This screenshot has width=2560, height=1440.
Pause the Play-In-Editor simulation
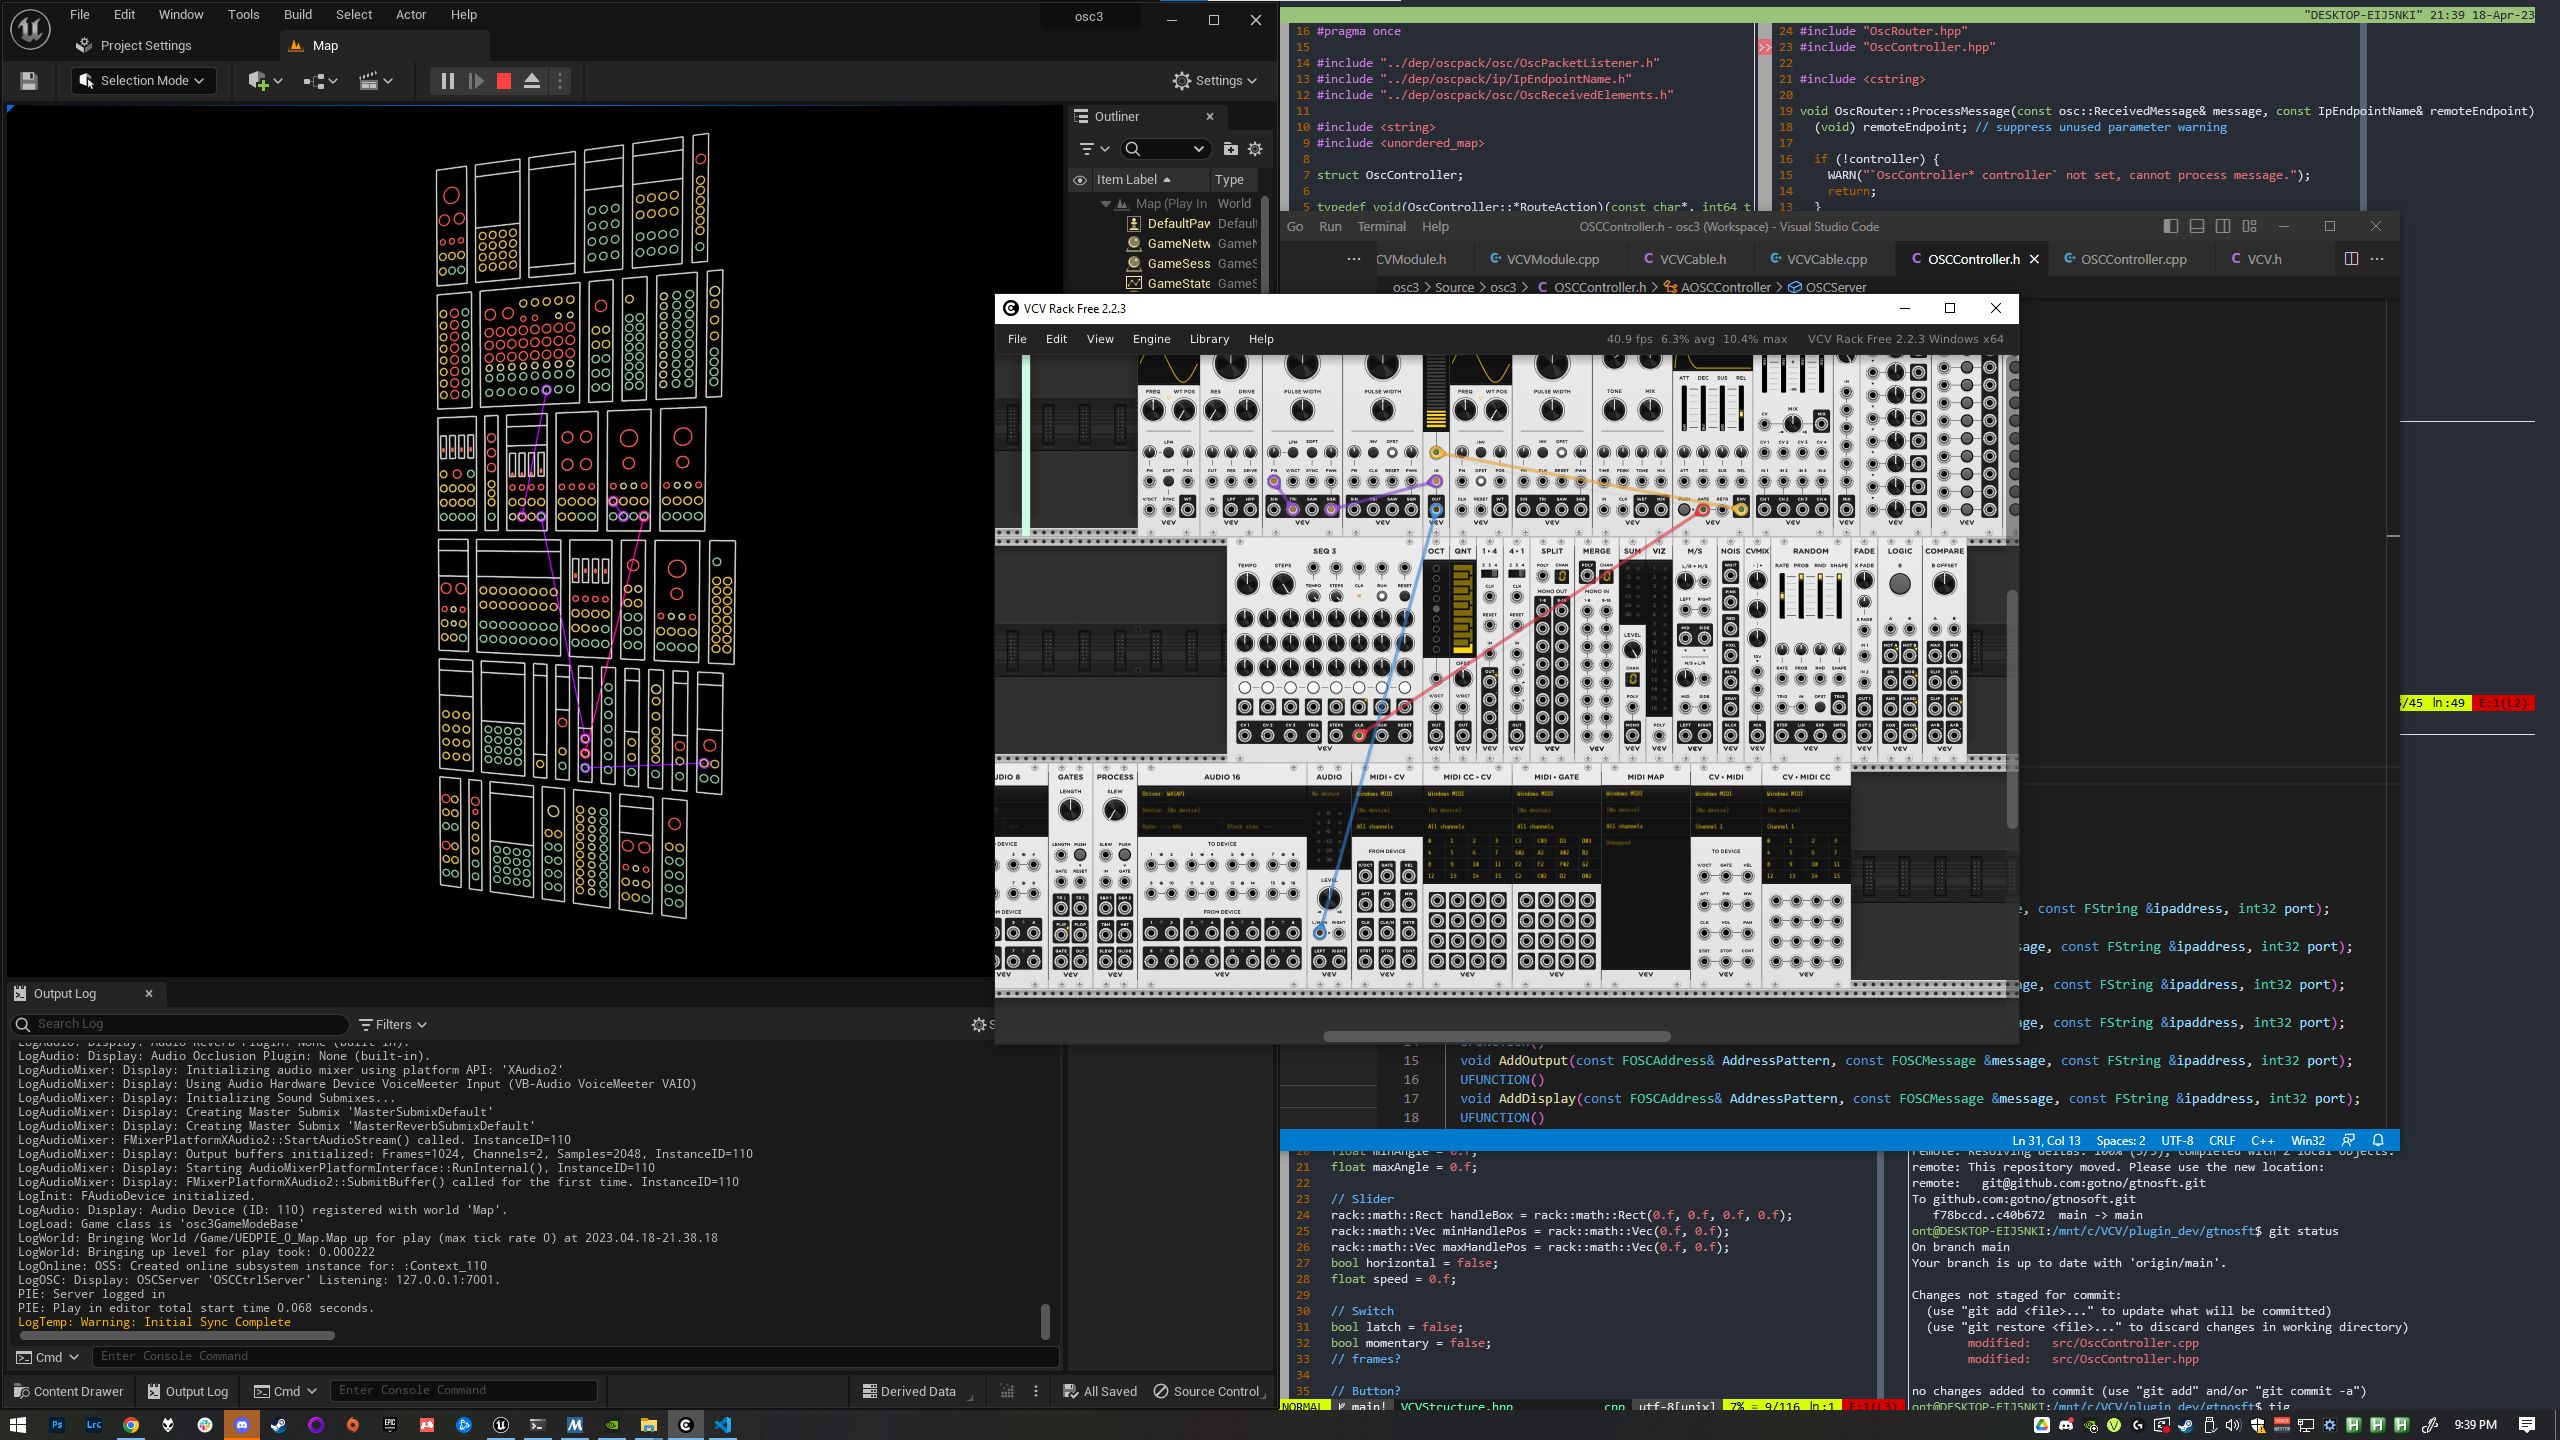coord(447,81)
